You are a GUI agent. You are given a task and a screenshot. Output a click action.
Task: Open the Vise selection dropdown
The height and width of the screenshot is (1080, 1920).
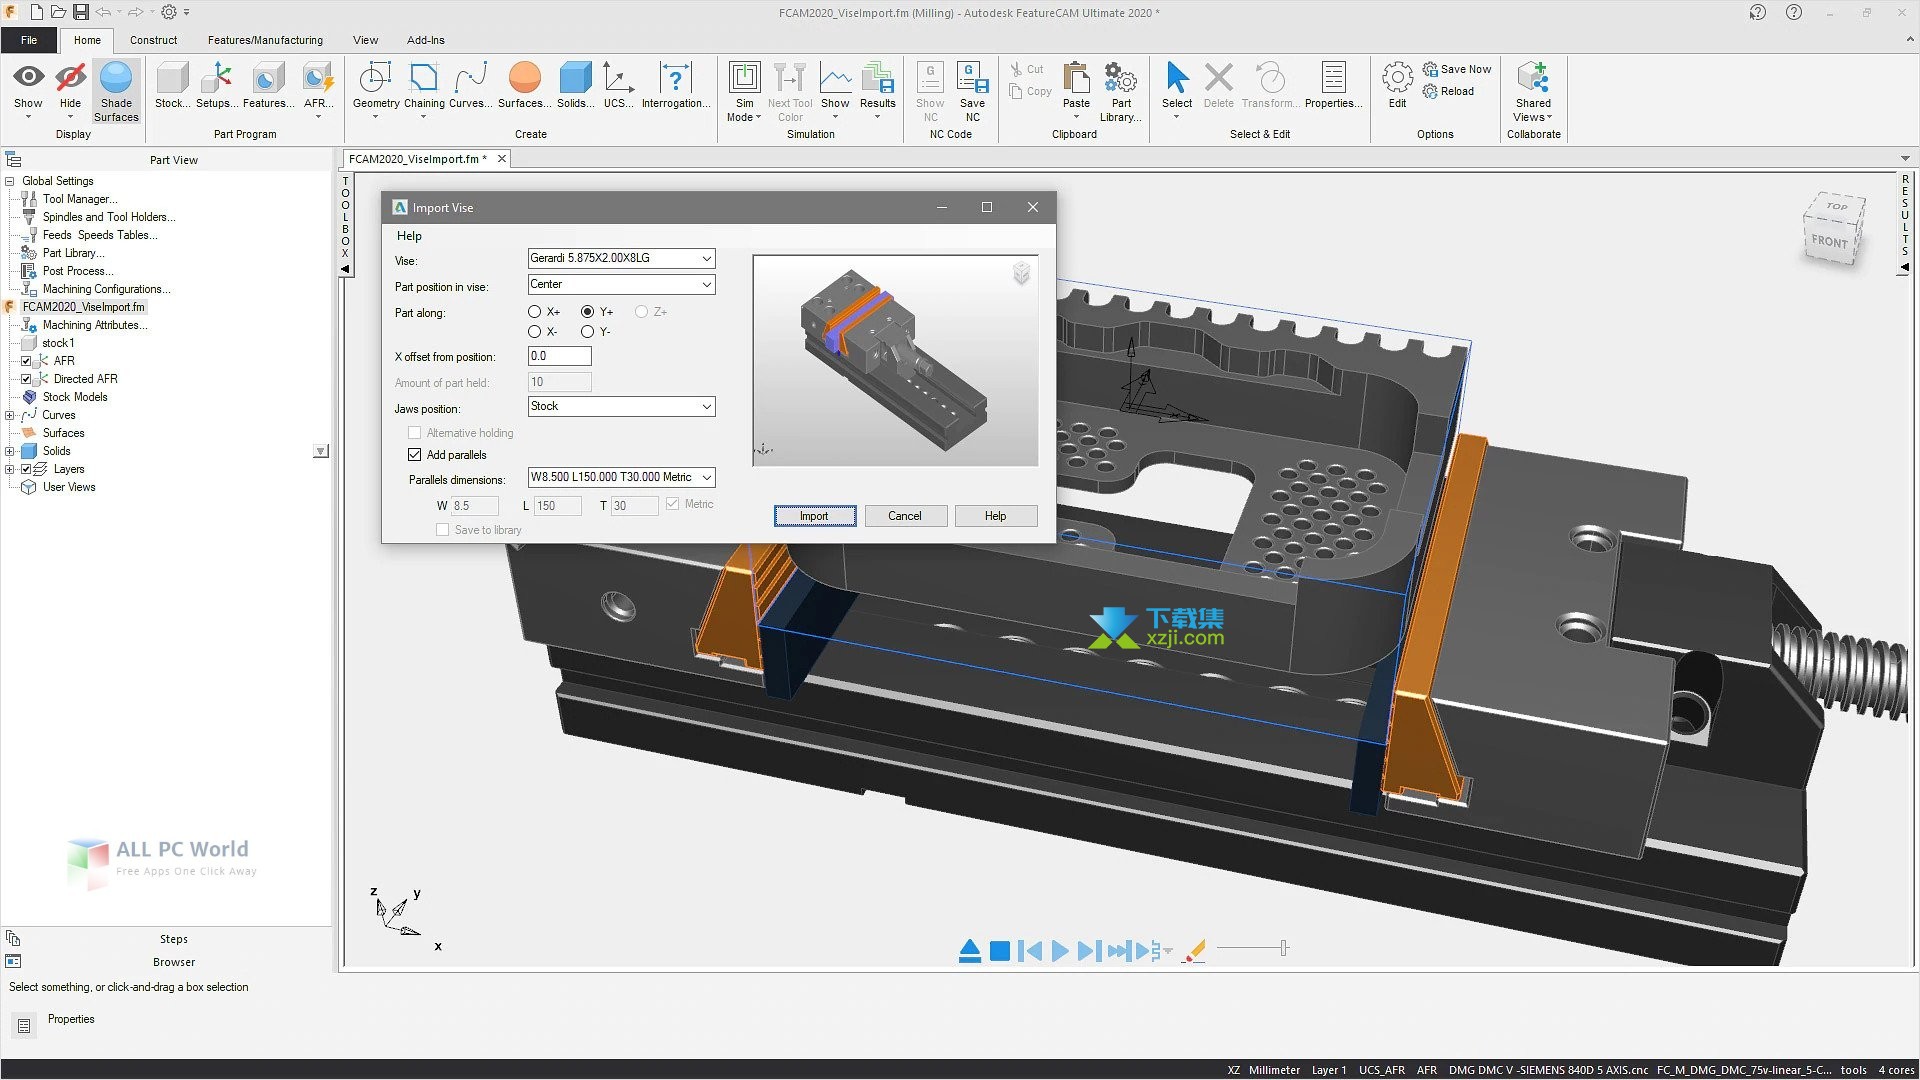click(621, 258)
